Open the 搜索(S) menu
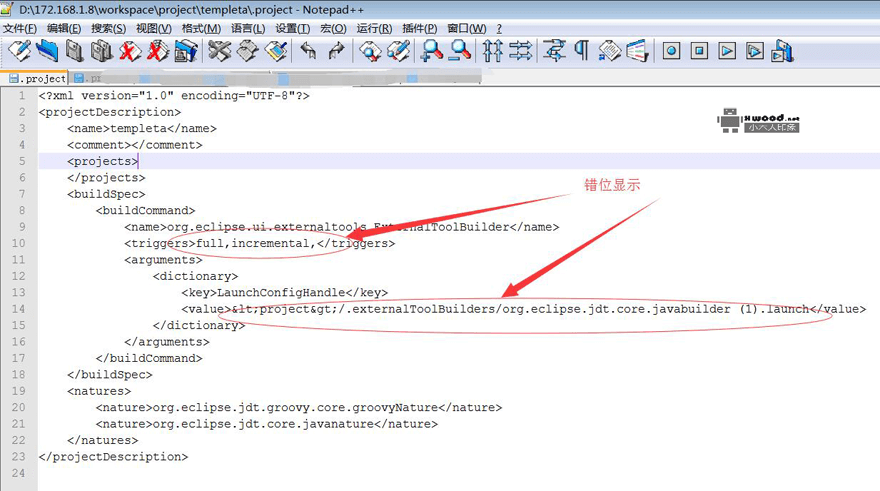Viewport: 880px width, 491px height. pyautogui.click(x=108, y=28)
